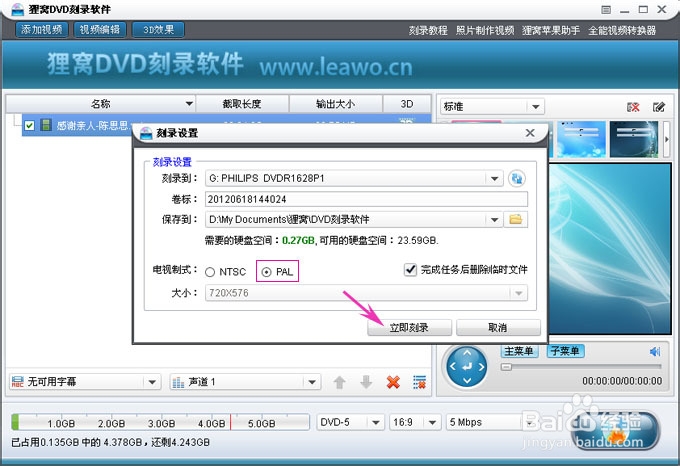Switch to the 主菜单 tab
This screenshot has width=680, height=466.
coord(519,351)
